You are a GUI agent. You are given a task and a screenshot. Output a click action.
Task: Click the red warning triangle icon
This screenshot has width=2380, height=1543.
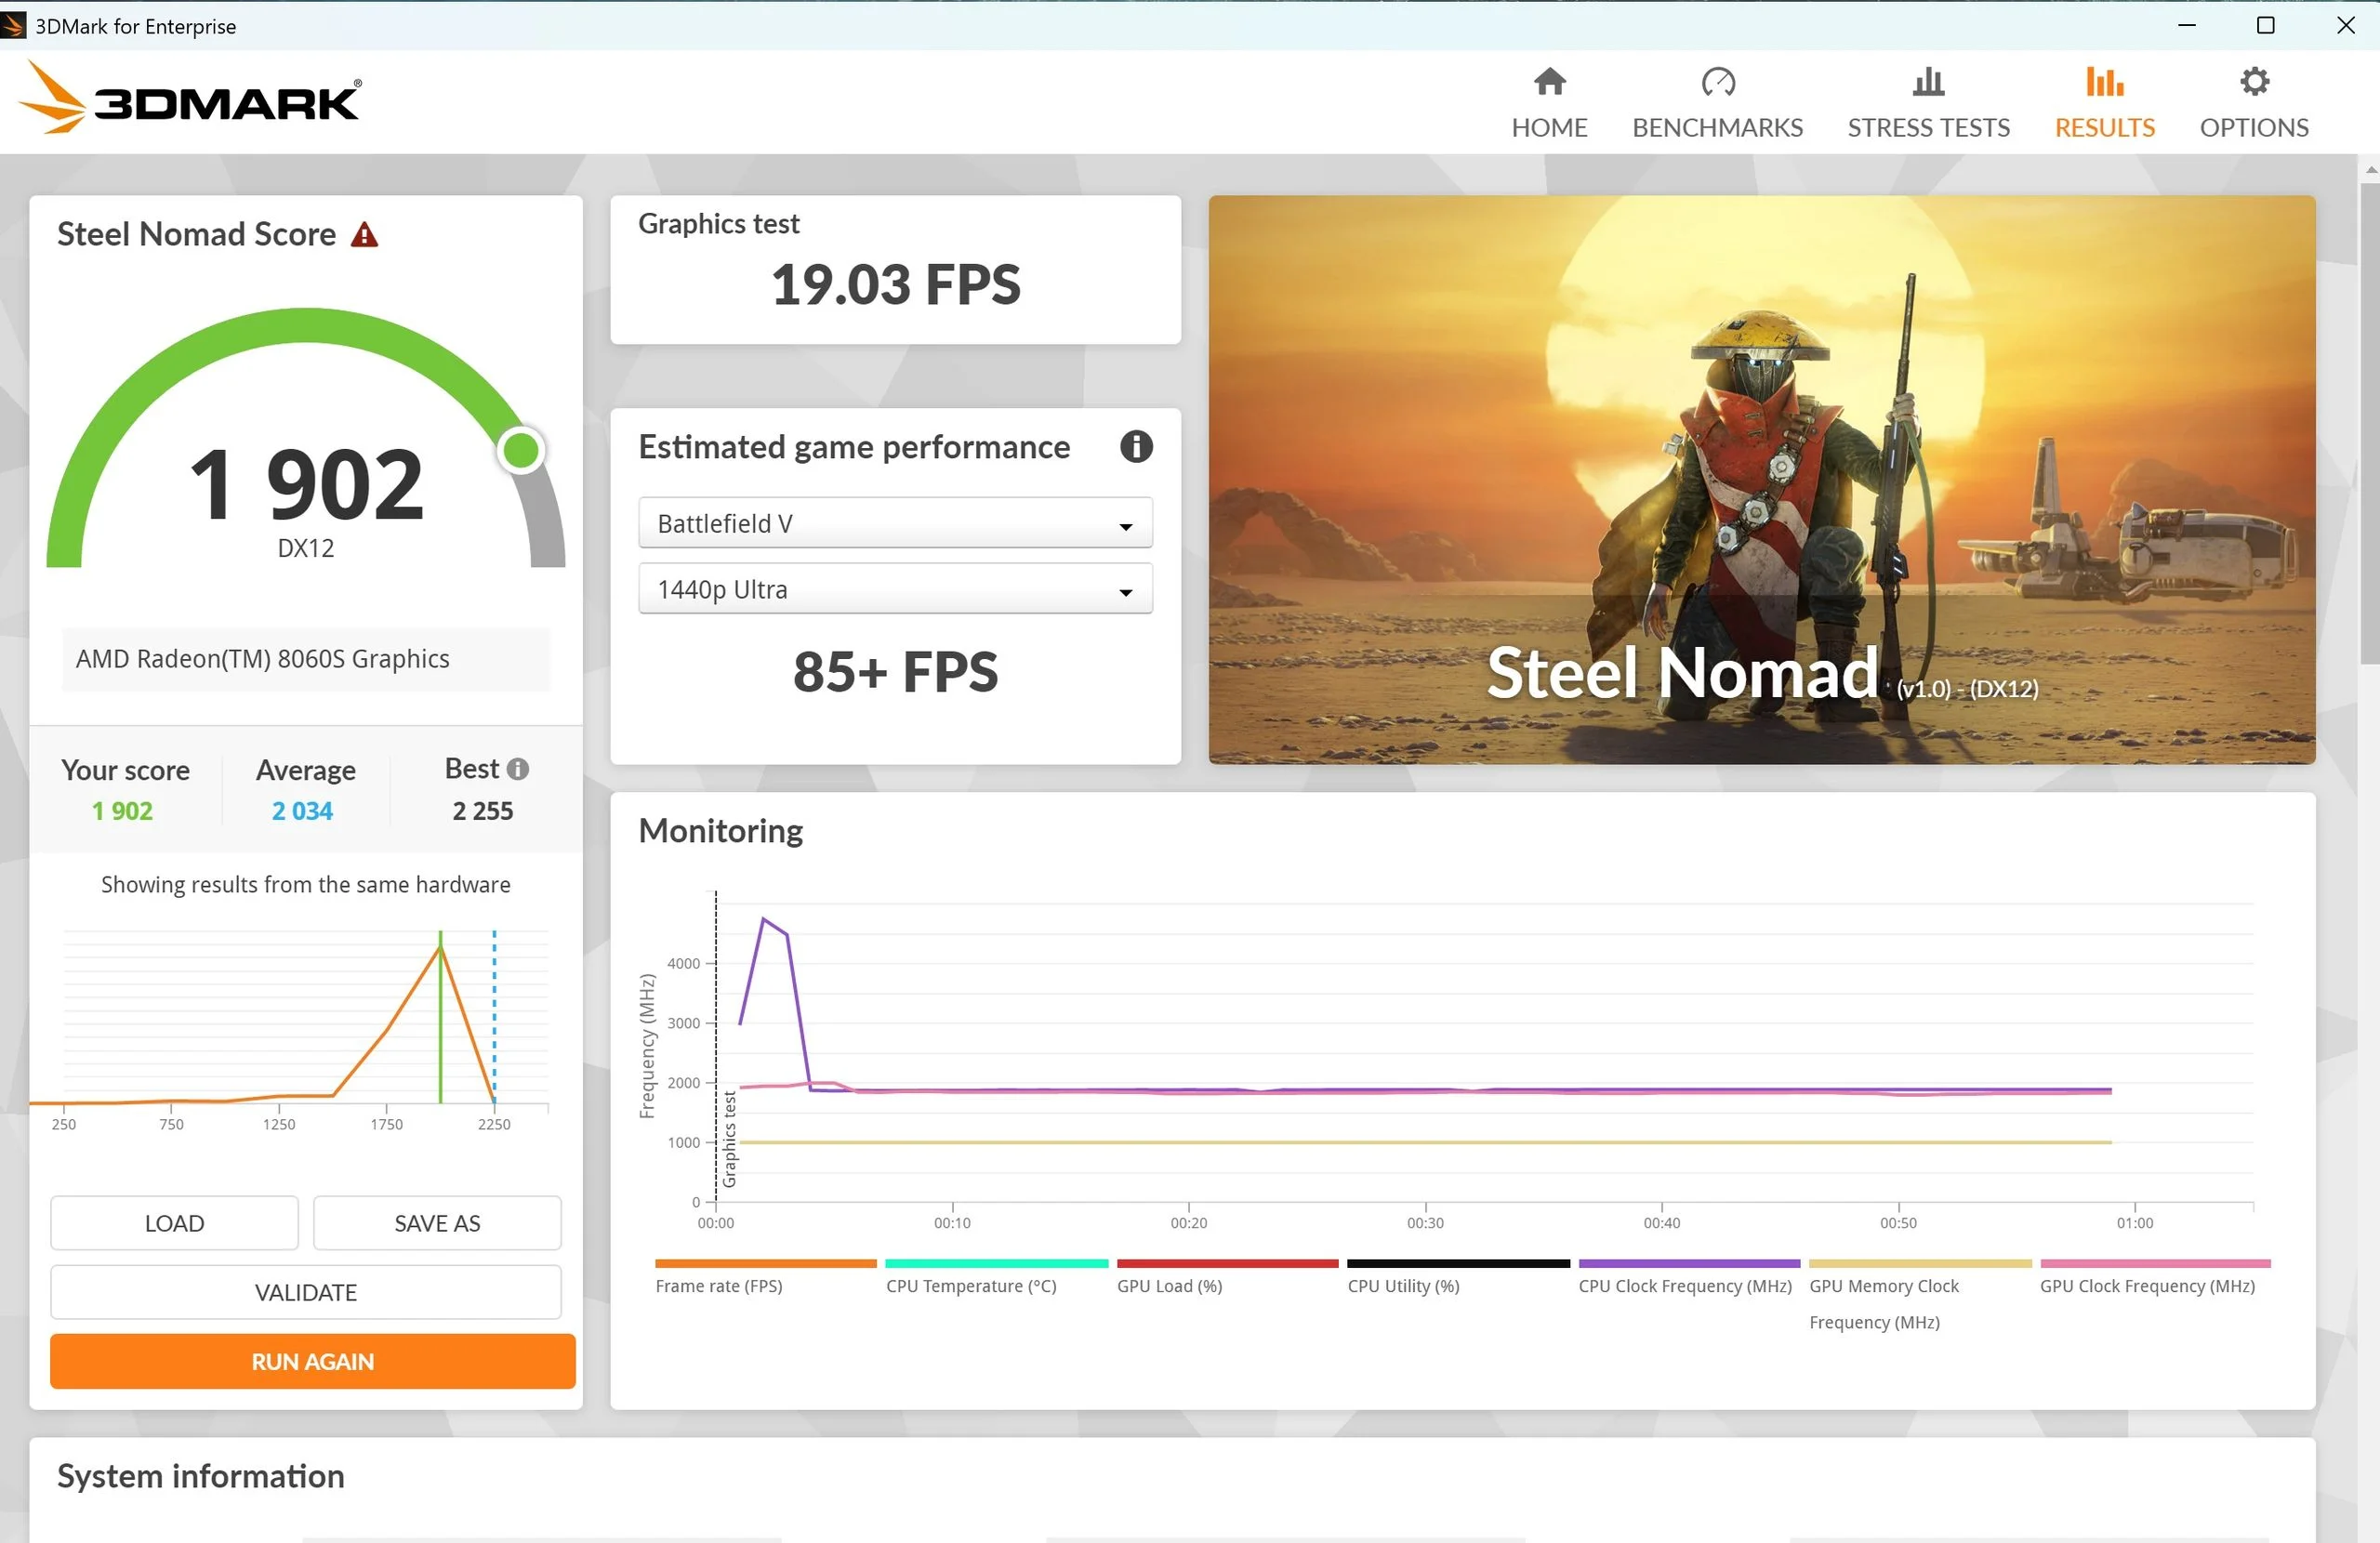tap(364, 235)
